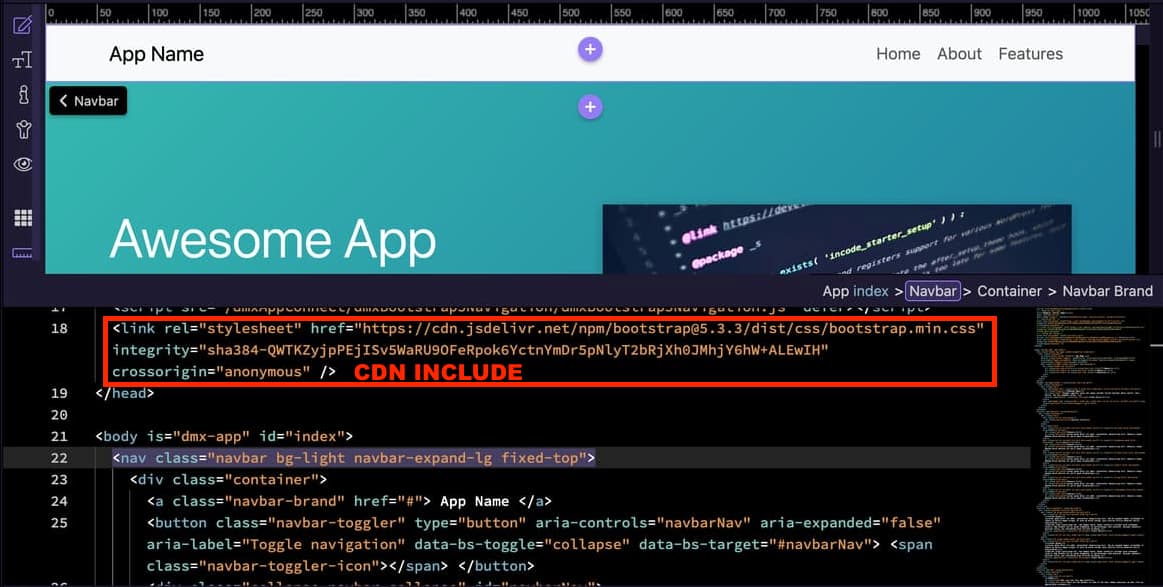Click the horizontal ruler above the design view
The height and width of the screenshot is (587, 1163).
(597, 13)
